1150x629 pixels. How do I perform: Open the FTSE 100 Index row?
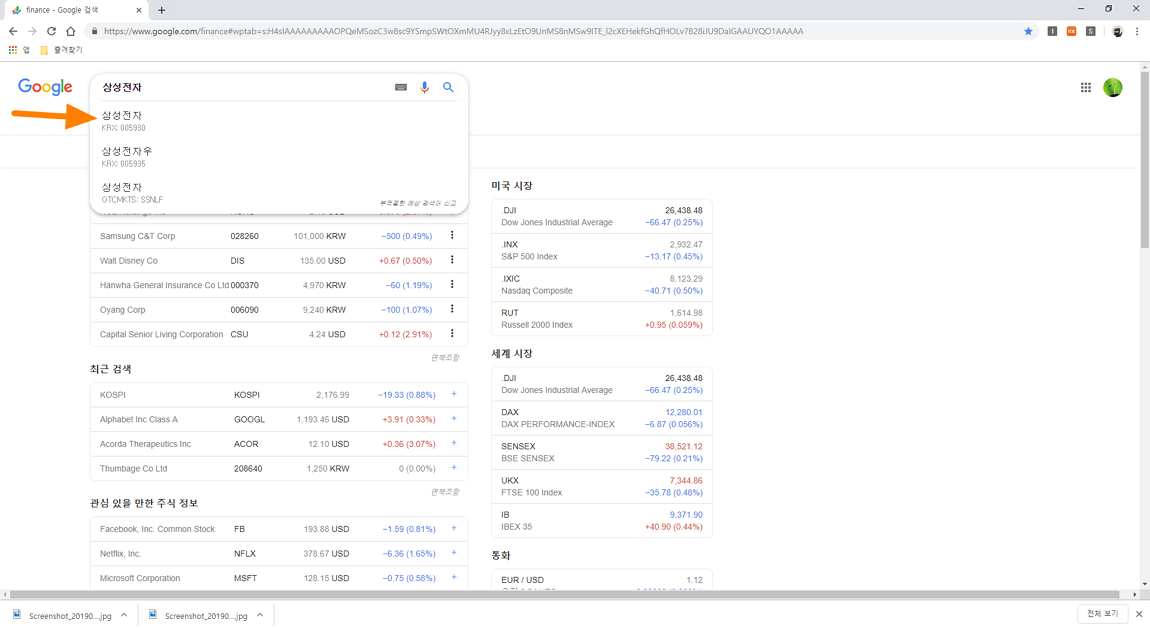601,486
